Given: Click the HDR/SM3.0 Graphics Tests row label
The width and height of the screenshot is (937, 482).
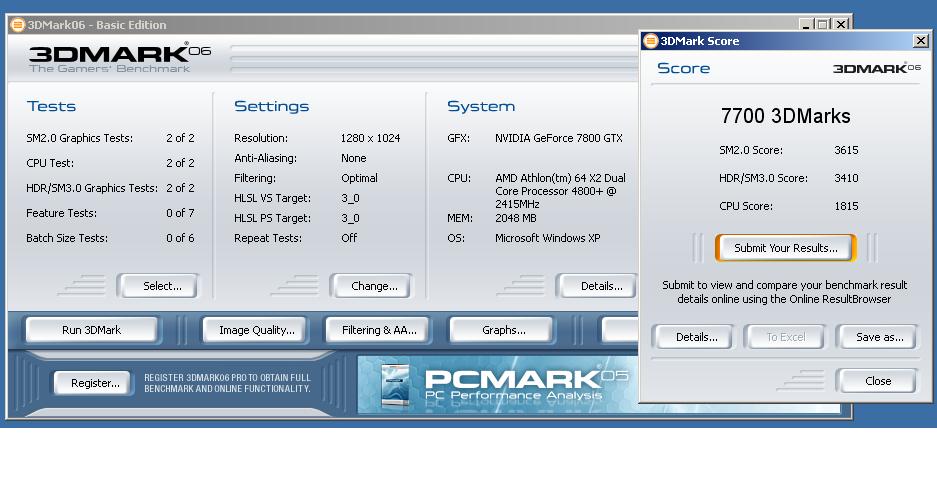Looking at the screenshot, I should (92, 188).
